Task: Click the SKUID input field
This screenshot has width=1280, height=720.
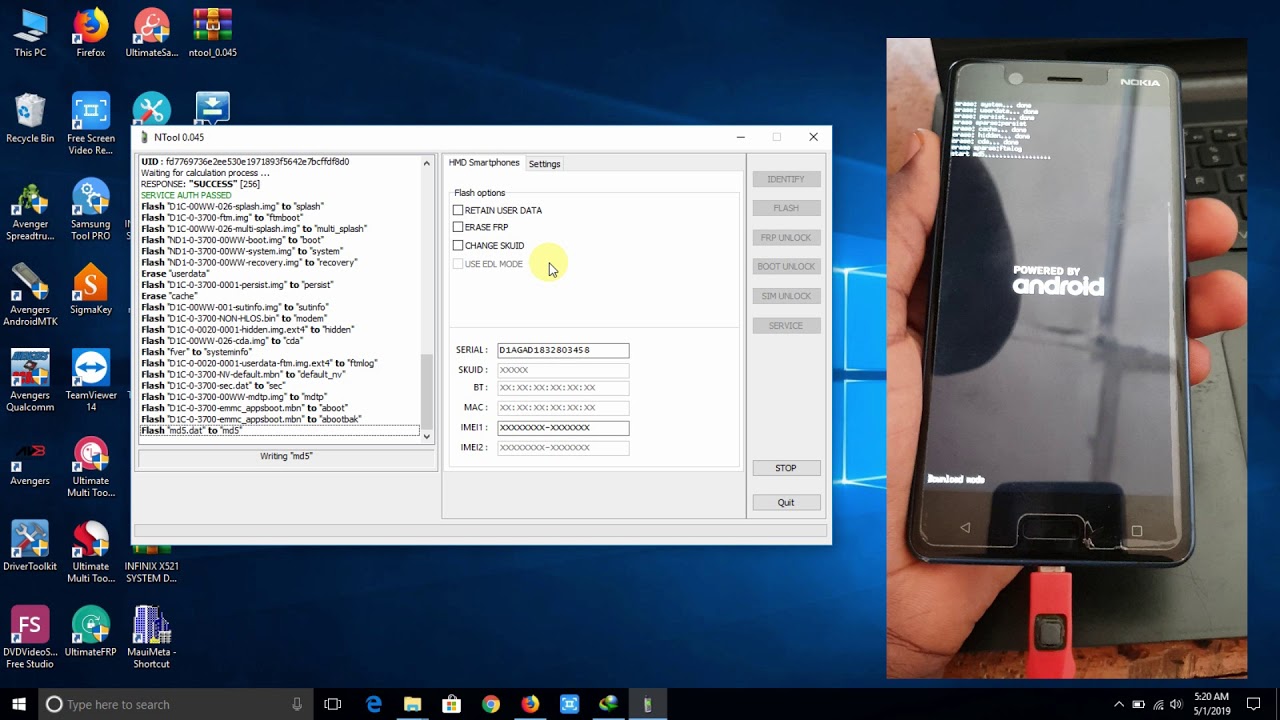Action: tap(563, 370)
